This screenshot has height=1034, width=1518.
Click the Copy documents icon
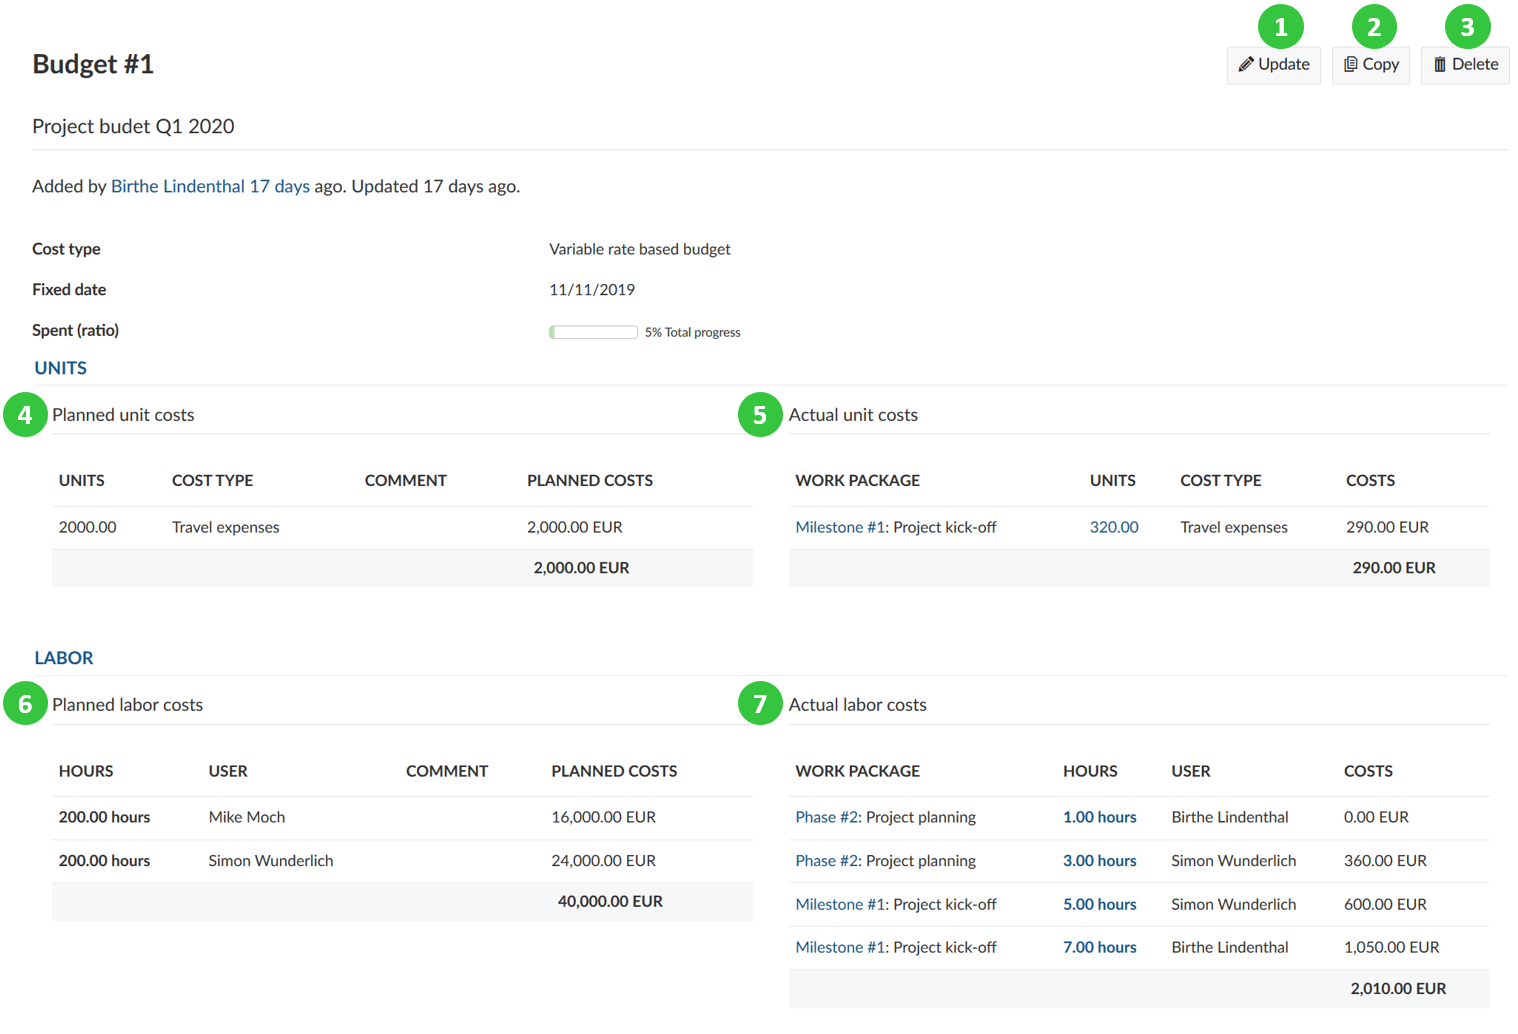tap(1350, 64)
